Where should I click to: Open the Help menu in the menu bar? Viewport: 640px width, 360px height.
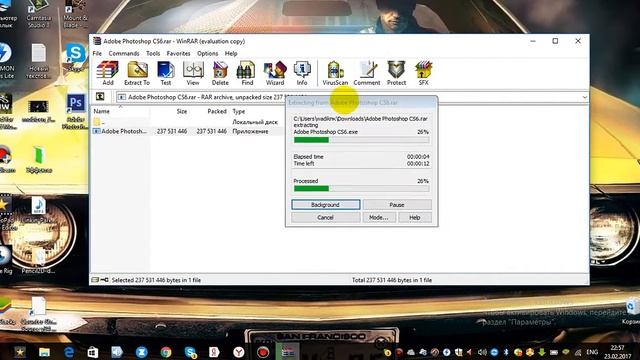click(x=231, y=53)
